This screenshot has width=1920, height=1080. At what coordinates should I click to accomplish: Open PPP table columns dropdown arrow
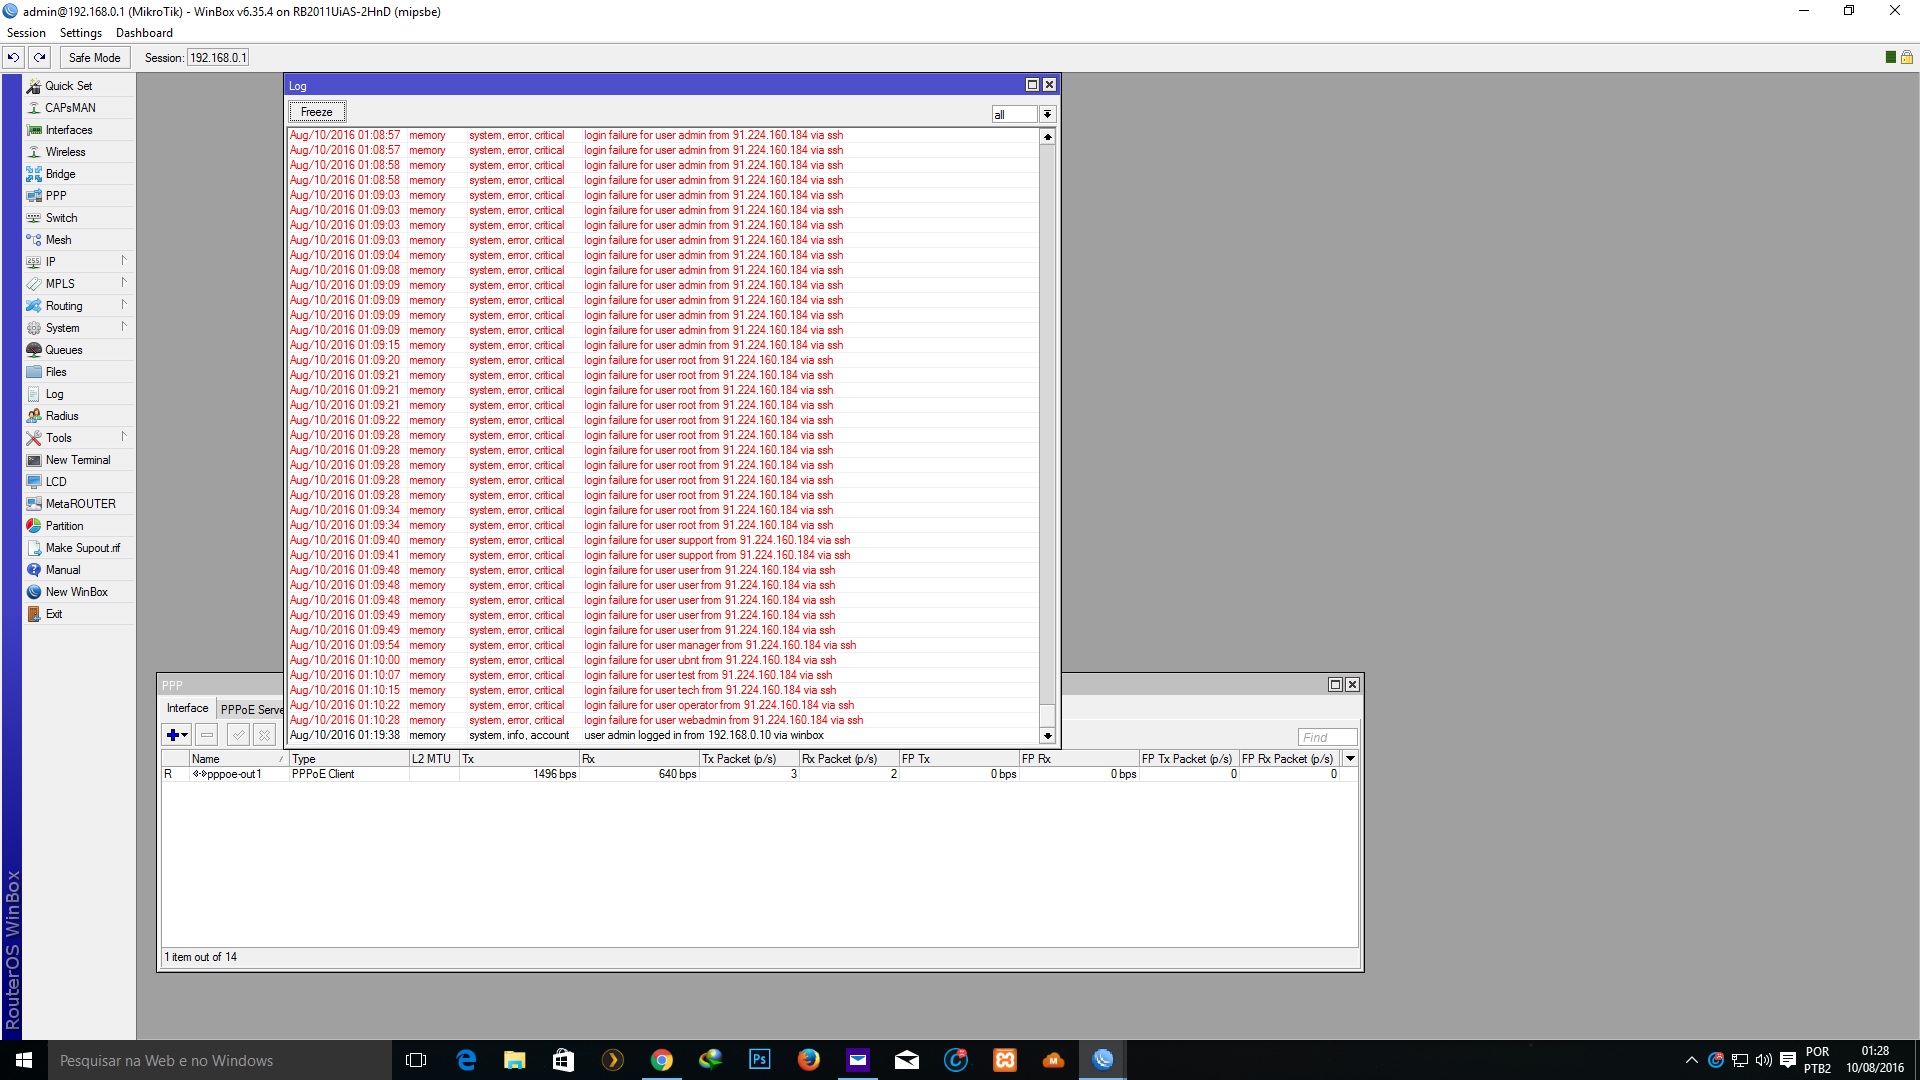(1350, 759)
